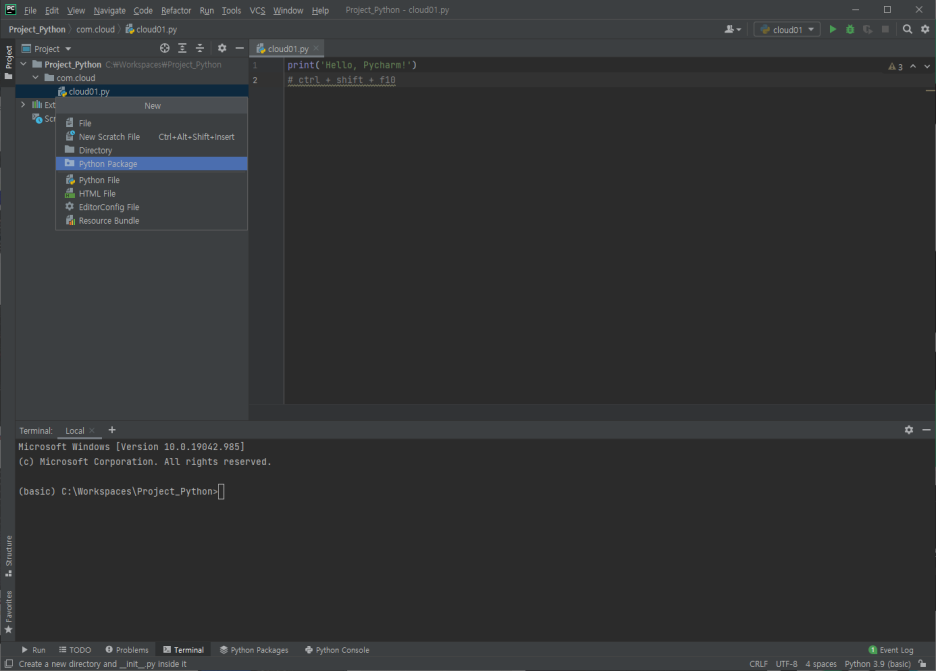Open the View menu
Image resolution: width=936 pixels, height=671 pixels.
pyautogui.click(x=76, y=10)
